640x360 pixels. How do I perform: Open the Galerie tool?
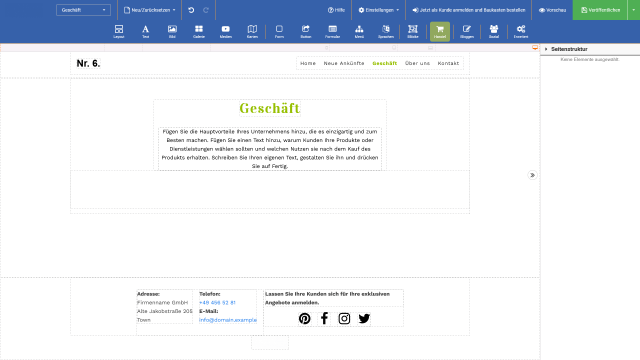click(x=199, y=31)
